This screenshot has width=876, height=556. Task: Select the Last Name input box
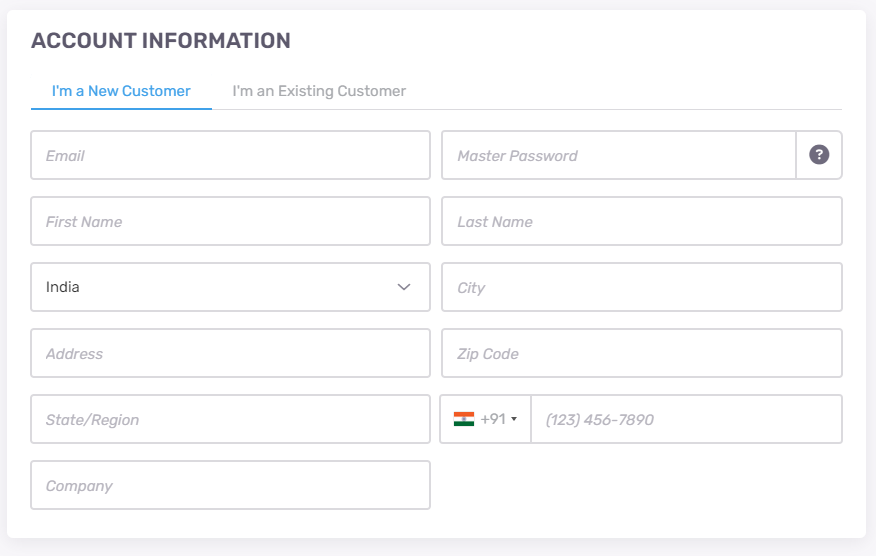pos(642,221)
